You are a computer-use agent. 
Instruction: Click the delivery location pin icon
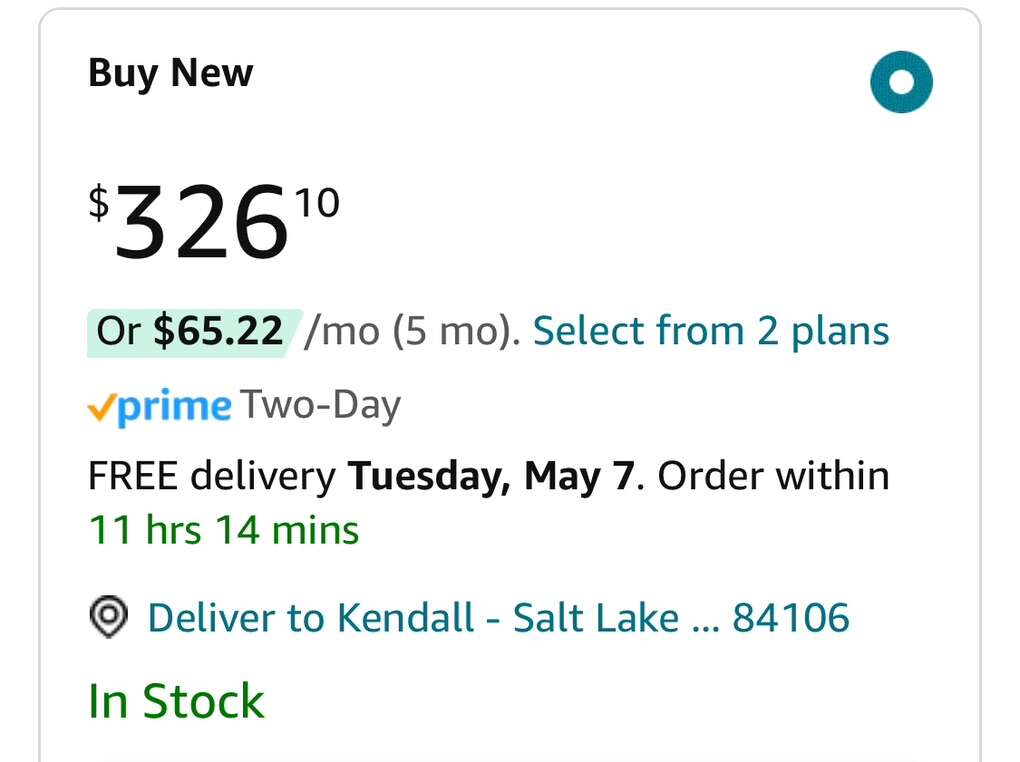tap(107, 617)
